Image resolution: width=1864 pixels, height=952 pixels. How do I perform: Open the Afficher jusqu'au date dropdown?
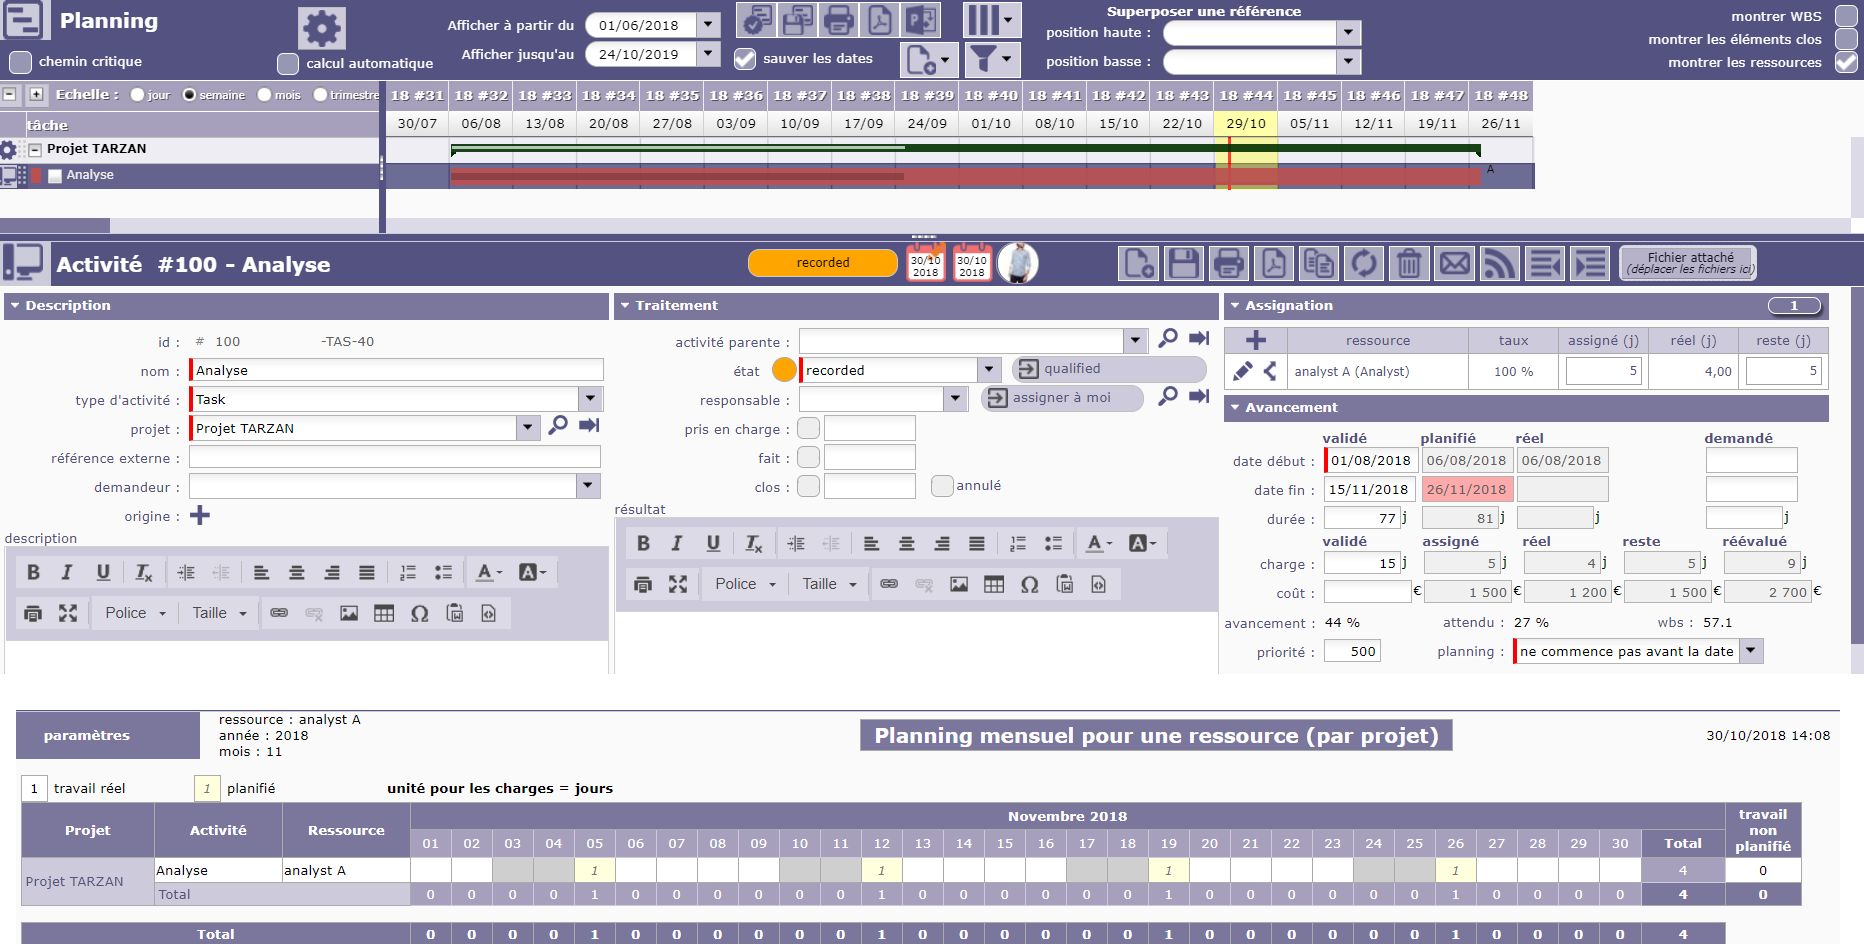709,54
